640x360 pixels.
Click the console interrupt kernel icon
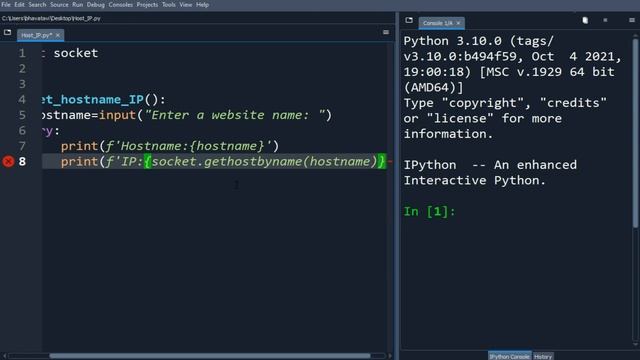[605, 20]
